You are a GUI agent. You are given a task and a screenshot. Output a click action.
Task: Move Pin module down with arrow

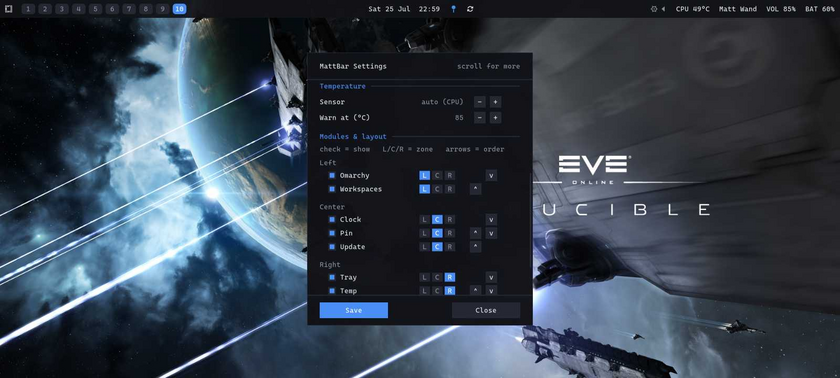pyautogui.click(x=491, y=233)
